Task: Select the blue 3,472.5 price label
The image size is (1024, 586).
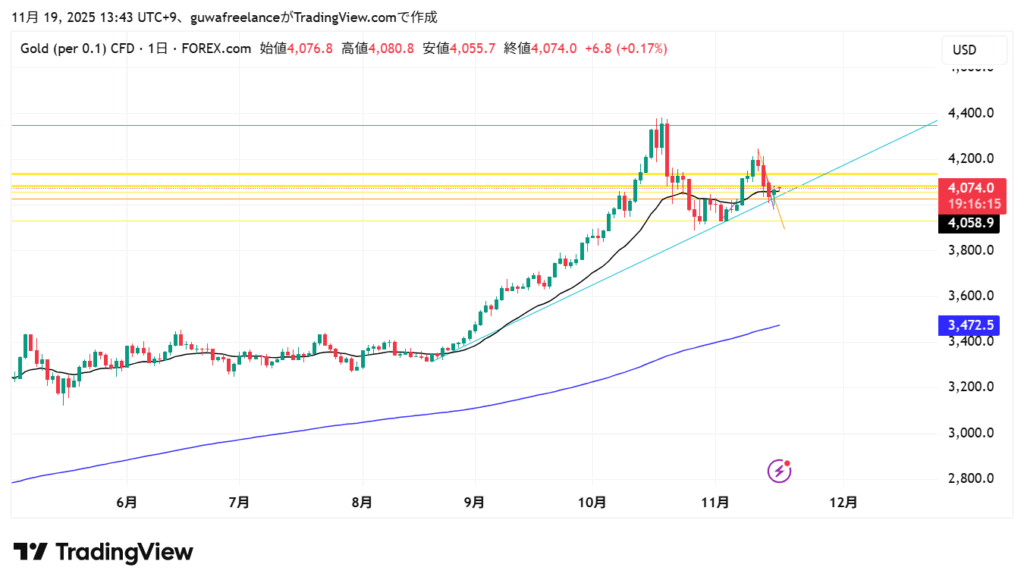Action: pos(966,325)
